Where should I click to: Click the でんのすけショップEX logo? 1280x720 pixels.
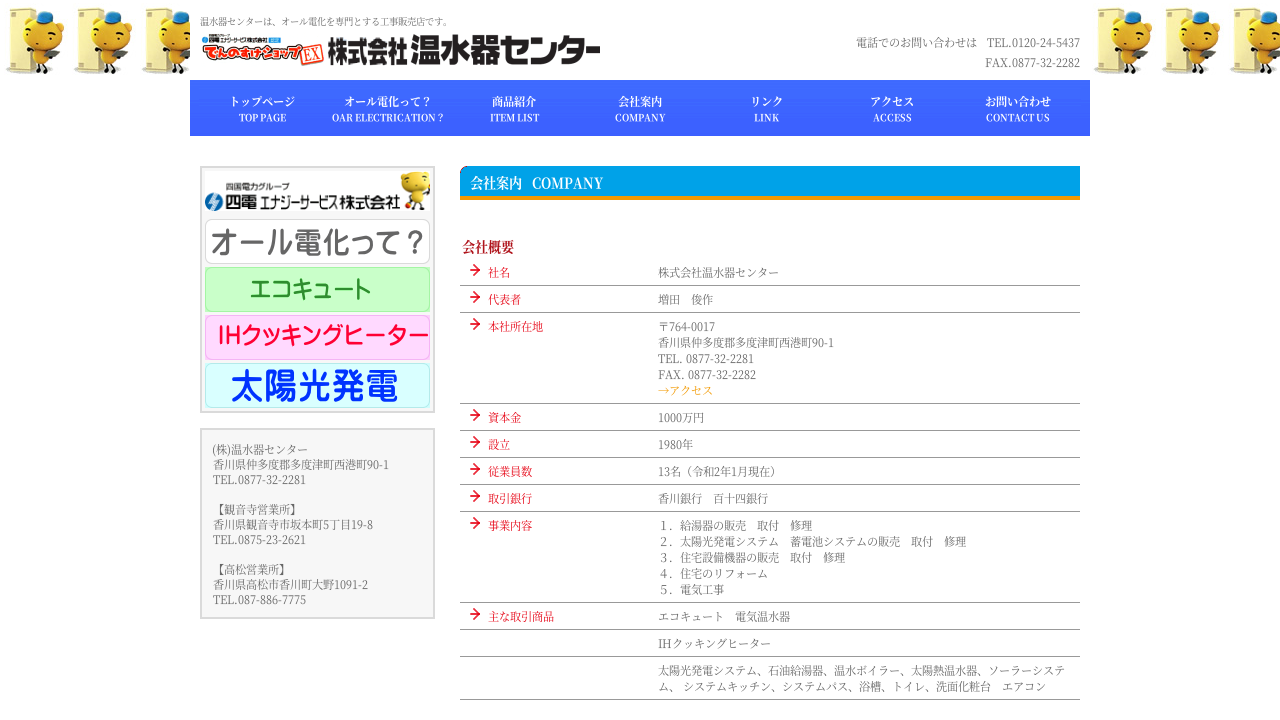click(x=262, y=51)
